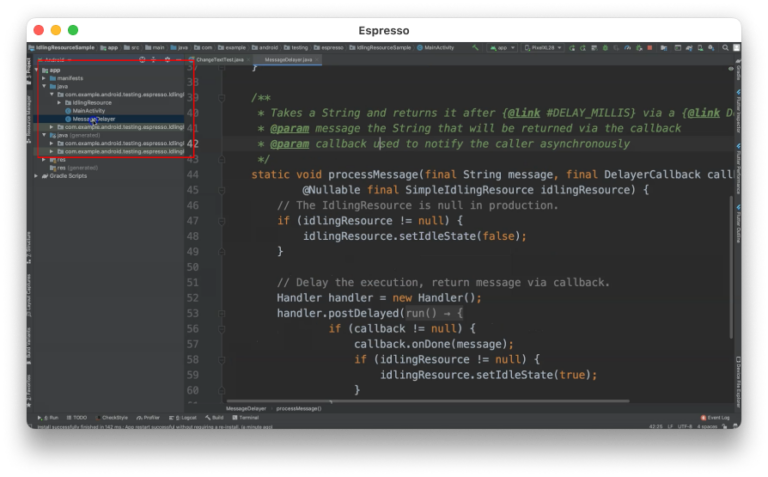This screenshot has height=477, width=768.
Task: Click MainActivity in top breadcrumb bar
Action: point(435,48)
